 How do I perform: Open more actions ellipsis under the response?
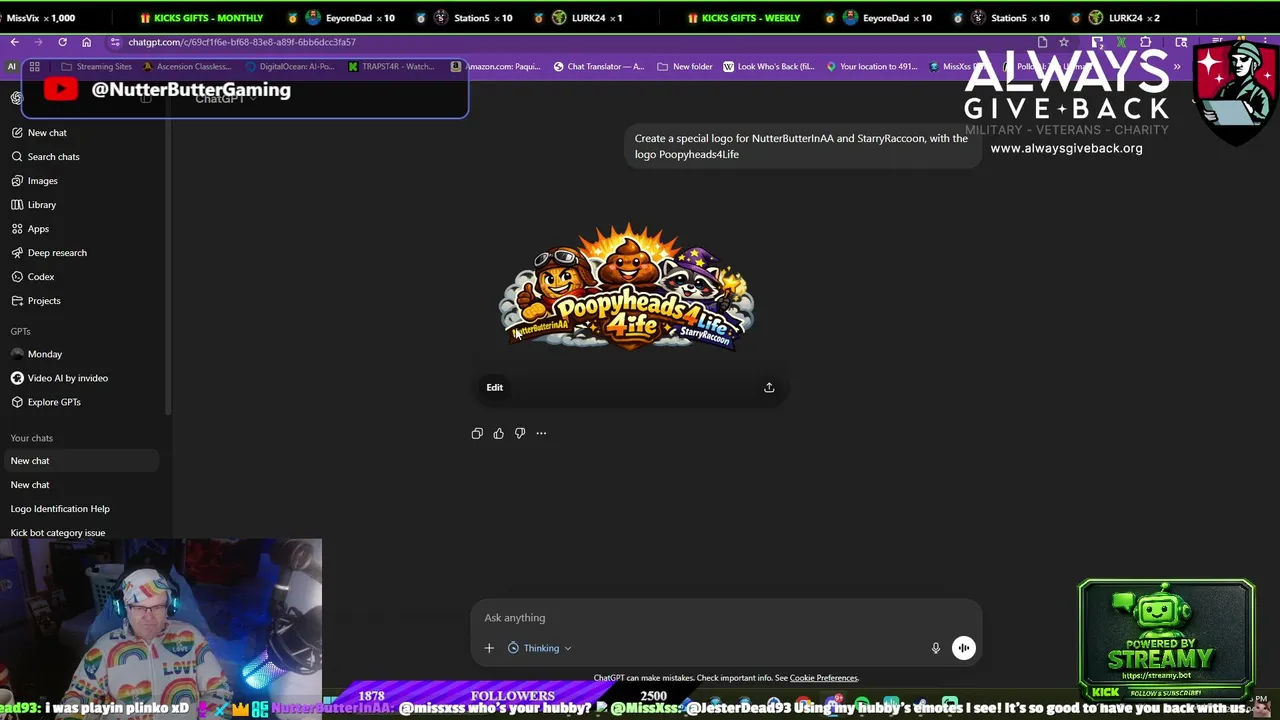[x=541, y=433]
